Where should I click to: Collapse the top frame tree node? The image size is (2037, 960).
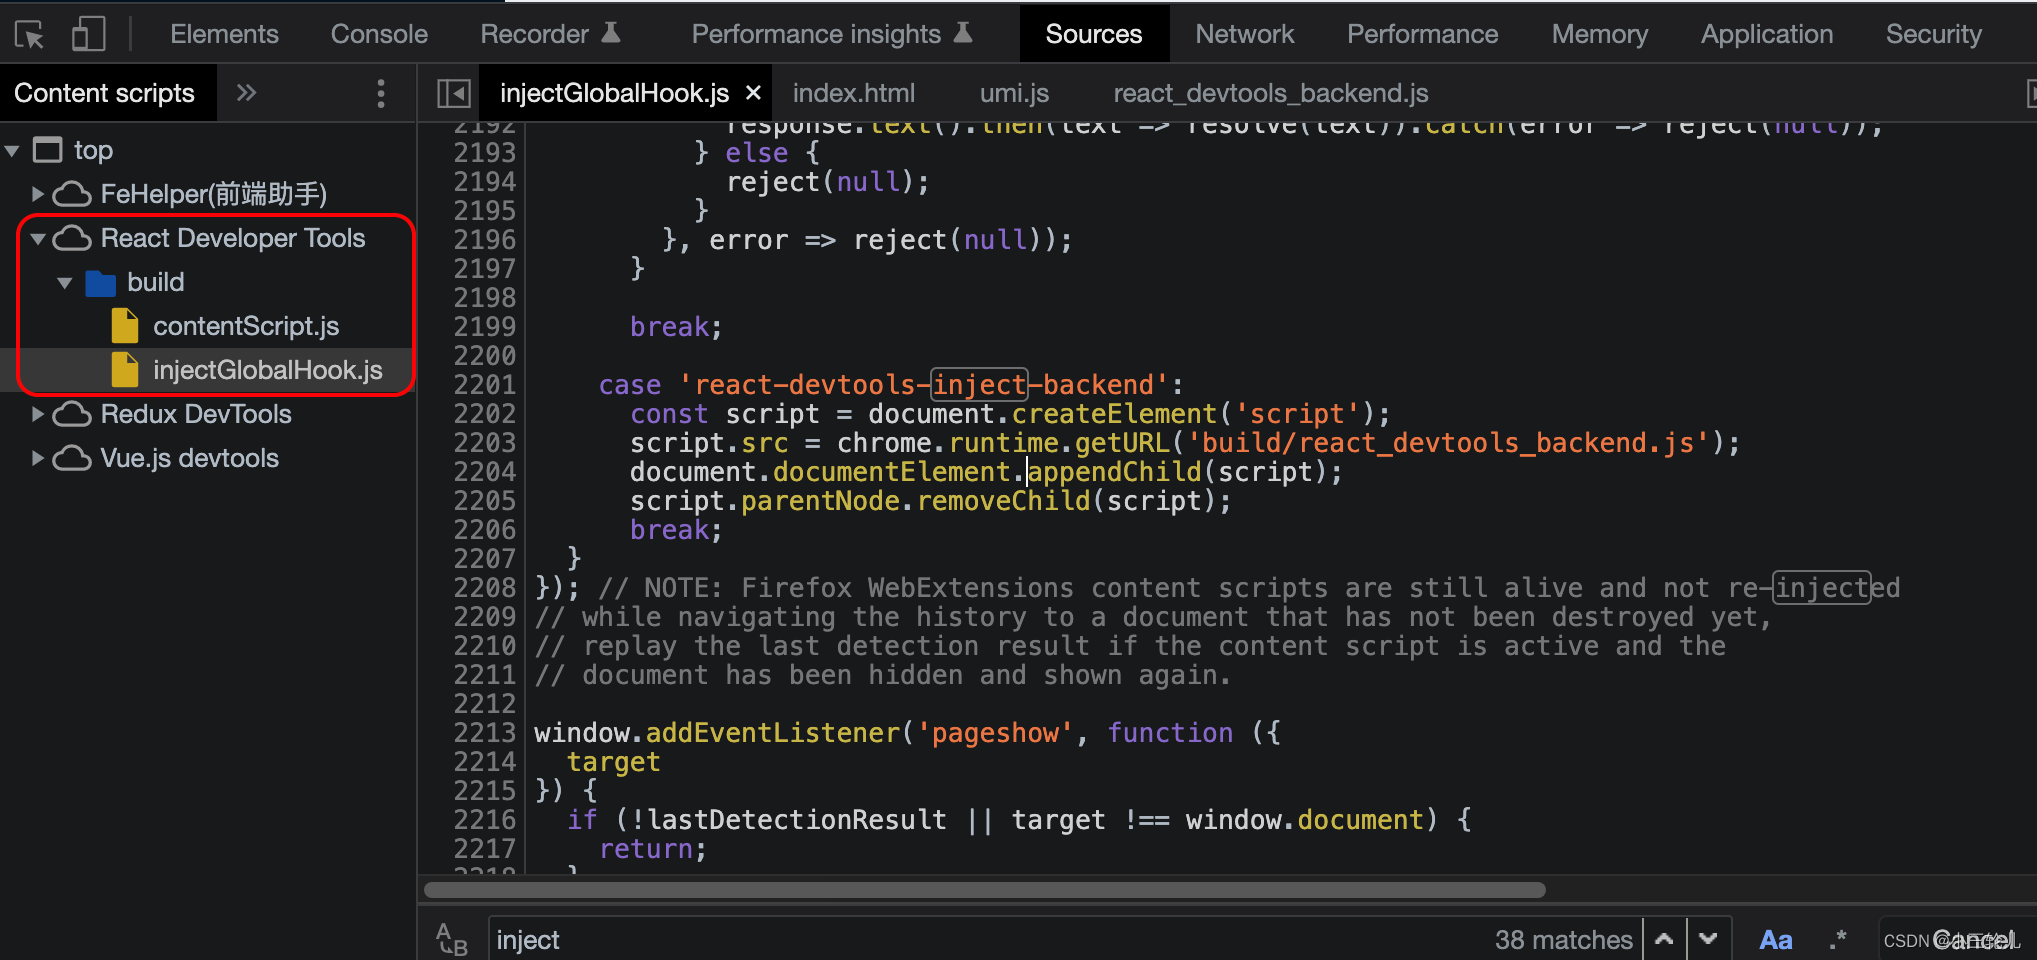click(x=13, y=149)
